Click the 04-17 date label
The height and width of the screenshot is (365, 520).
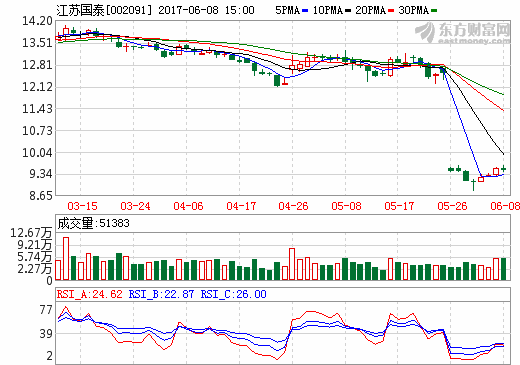(x=241, y=206)
